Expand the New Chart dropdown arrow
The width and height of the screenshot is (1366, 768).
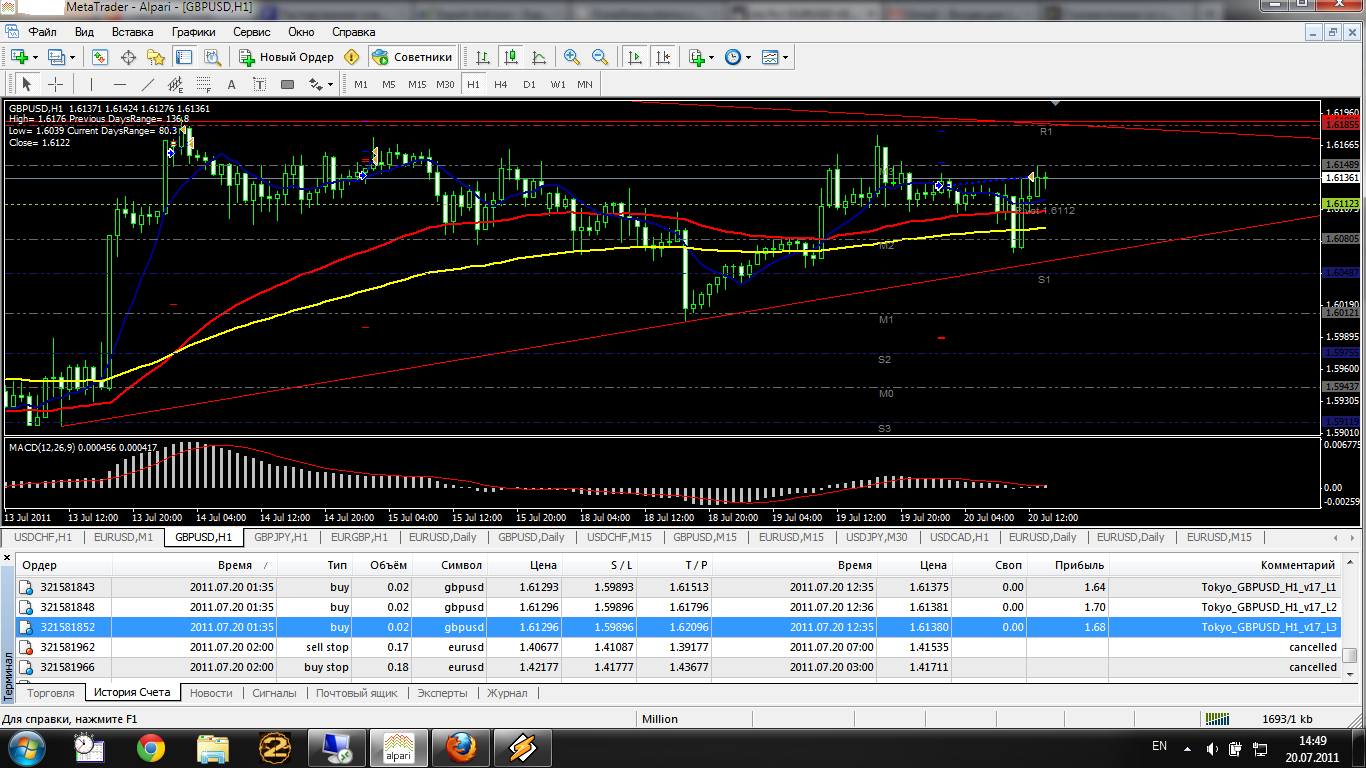click(35, 57)
